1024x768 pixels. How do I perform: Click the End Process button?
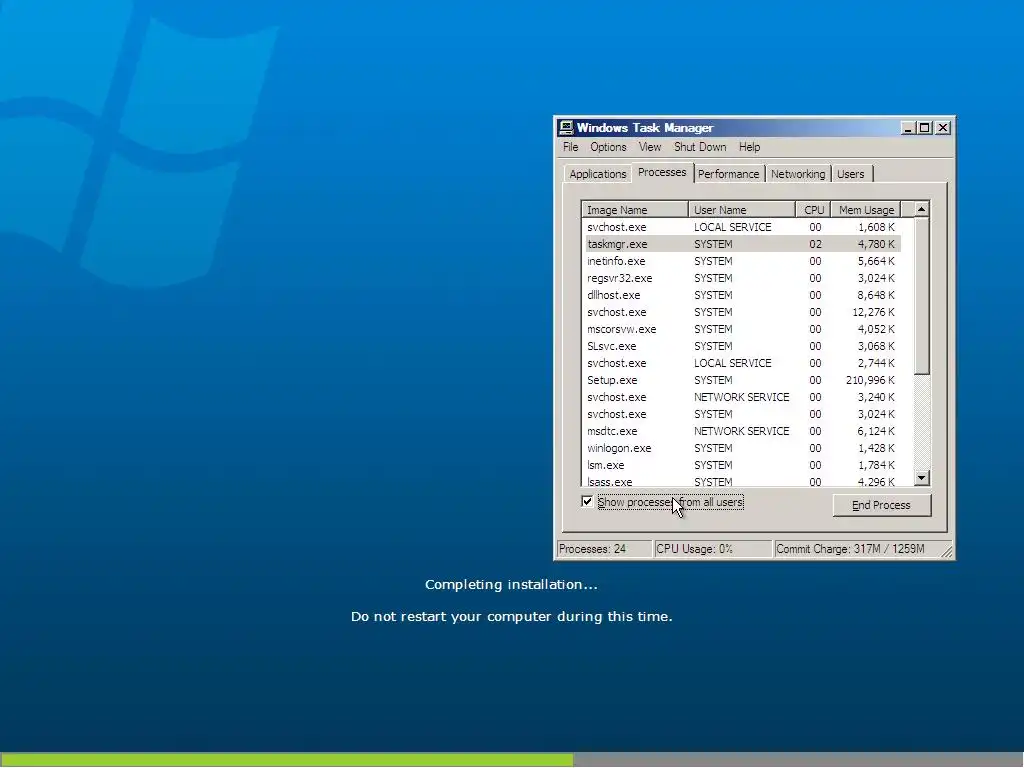pos(881,505)
